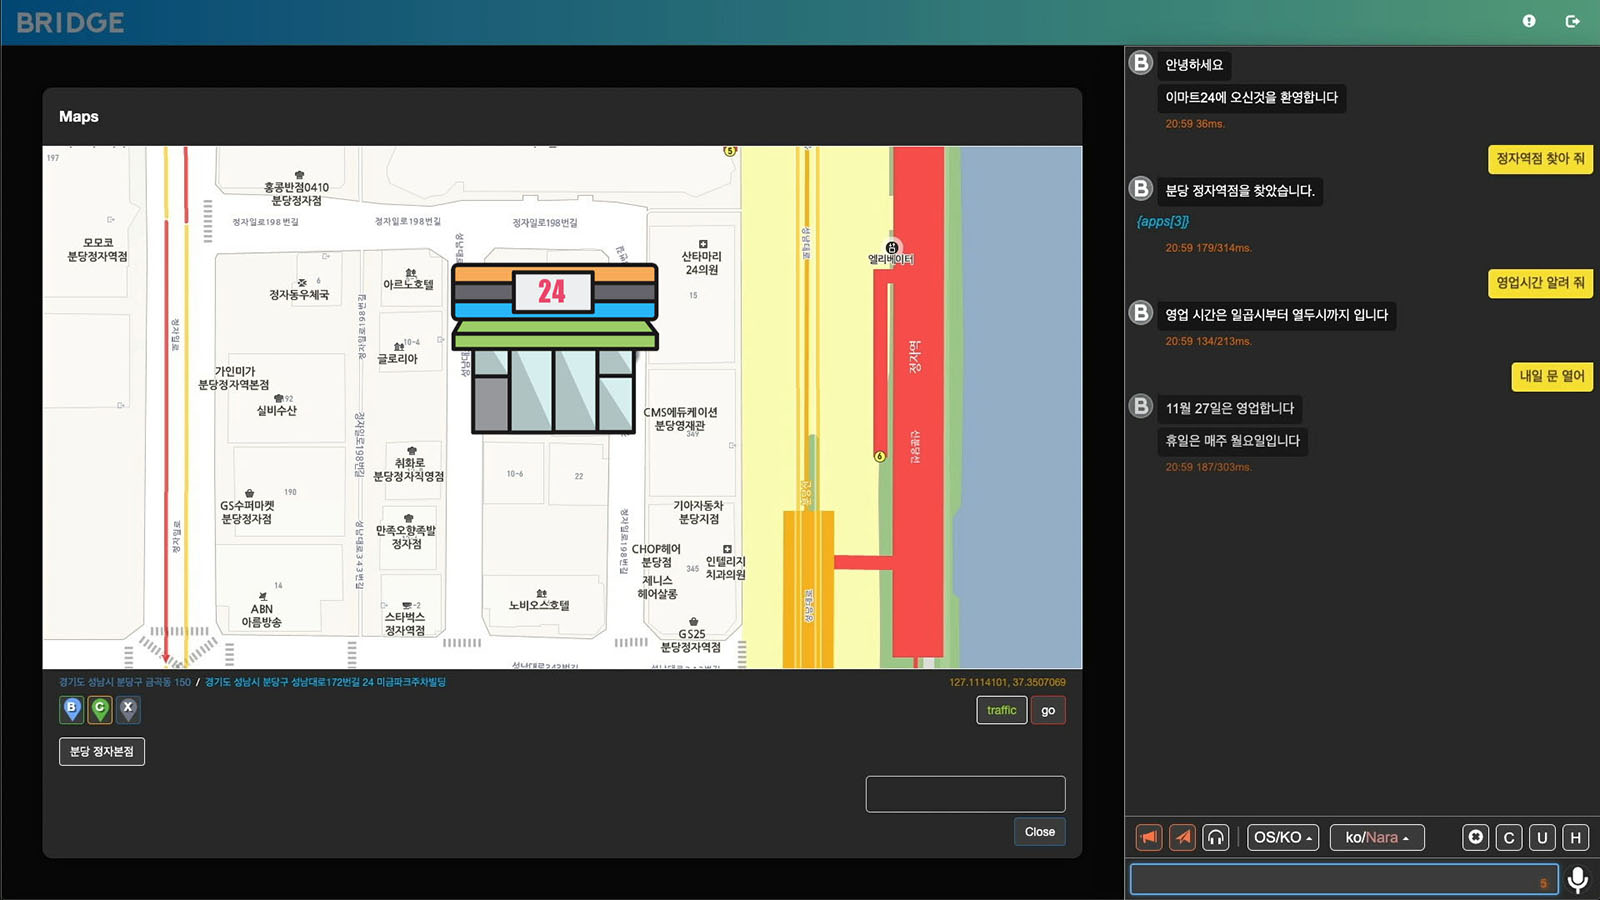Open the 경기도 성남시 분당구 금곡동 address link
The height and width of the screenshot is (900, 1600).
[x=121, y=681]
